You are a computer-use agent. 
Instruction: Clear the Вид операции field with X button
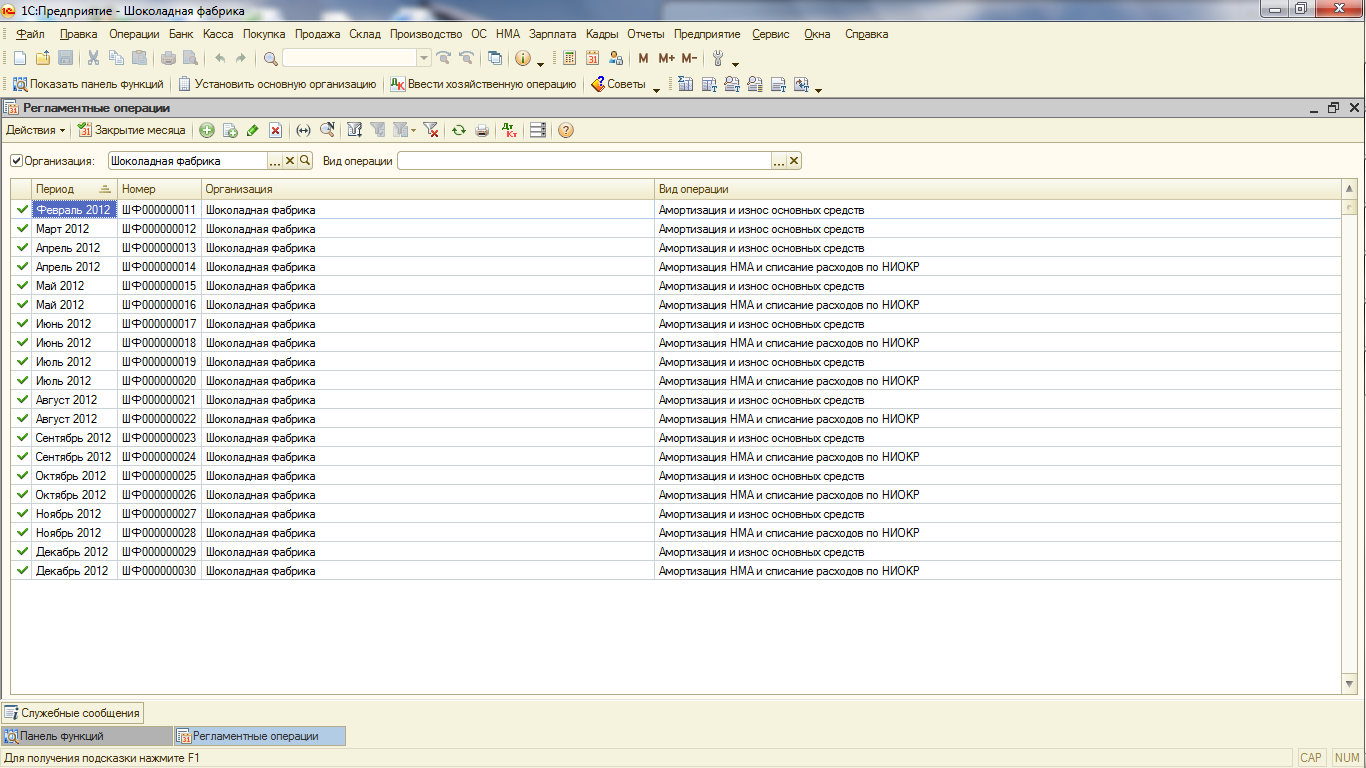(794, 161)
